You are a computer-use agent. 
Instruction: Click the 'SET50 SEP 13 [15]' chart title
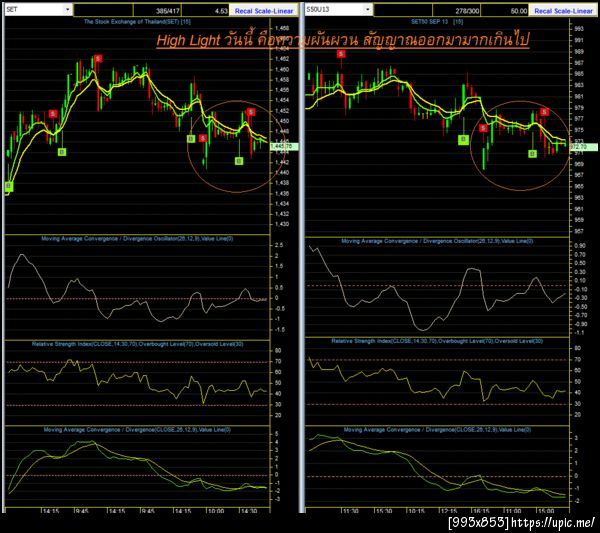[x=437, y=22]
